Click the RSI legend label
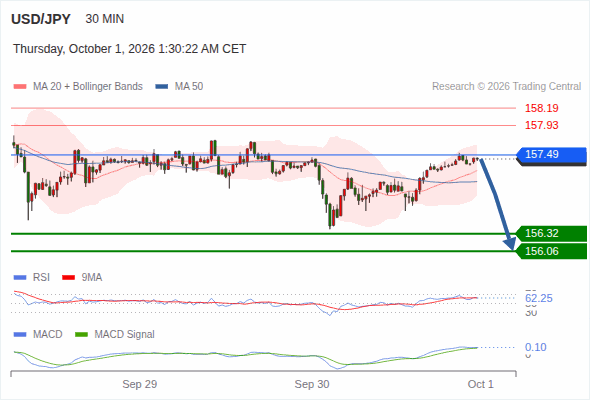This screenshot has height=400, width=590. coord(41,278)
